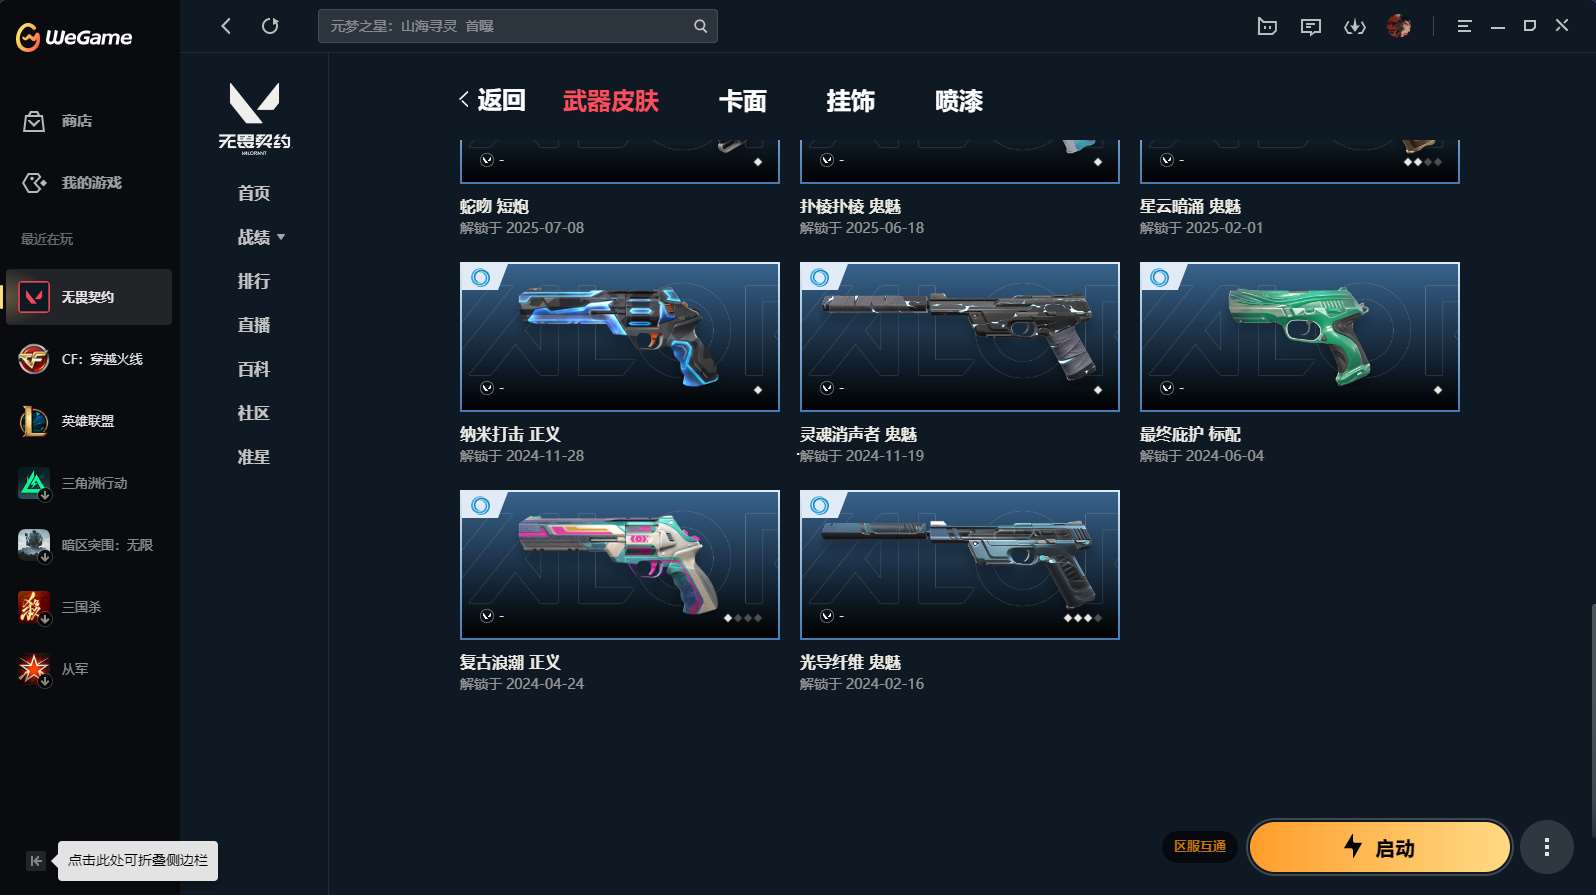This screenshot has width=1596, height=895.
Task: Open the download manager icon
Action: pos(1355,27)
